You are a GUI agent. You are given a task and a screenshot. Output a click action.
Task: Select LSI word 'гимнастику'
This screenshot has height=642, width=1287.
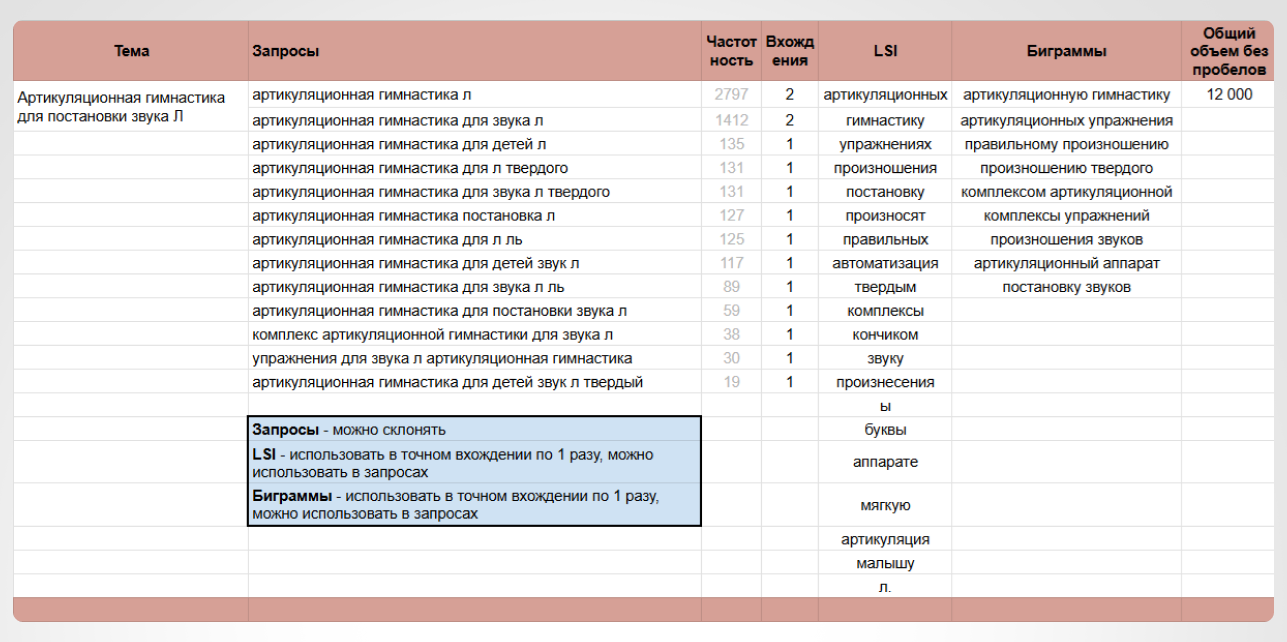pos(885,120)
